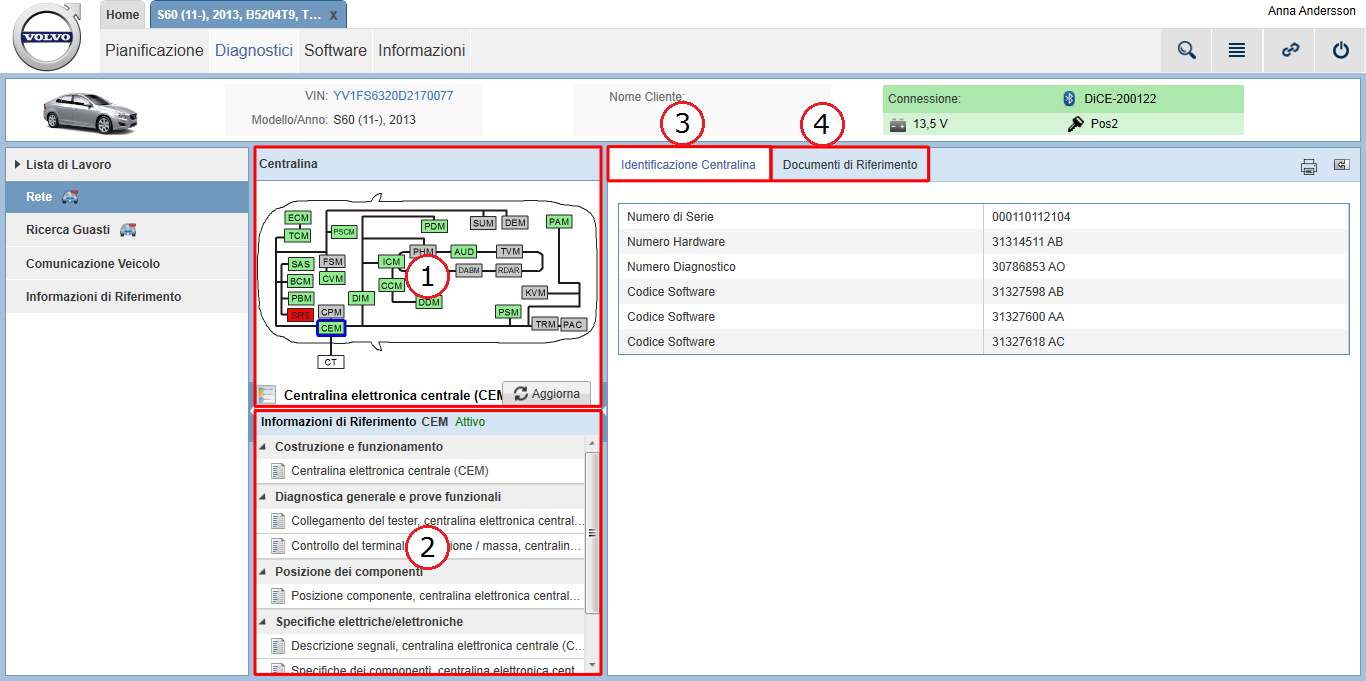The image size is (1366, 681).
Task: Select the TVM control unit node
Action: (x=510, y=251)
